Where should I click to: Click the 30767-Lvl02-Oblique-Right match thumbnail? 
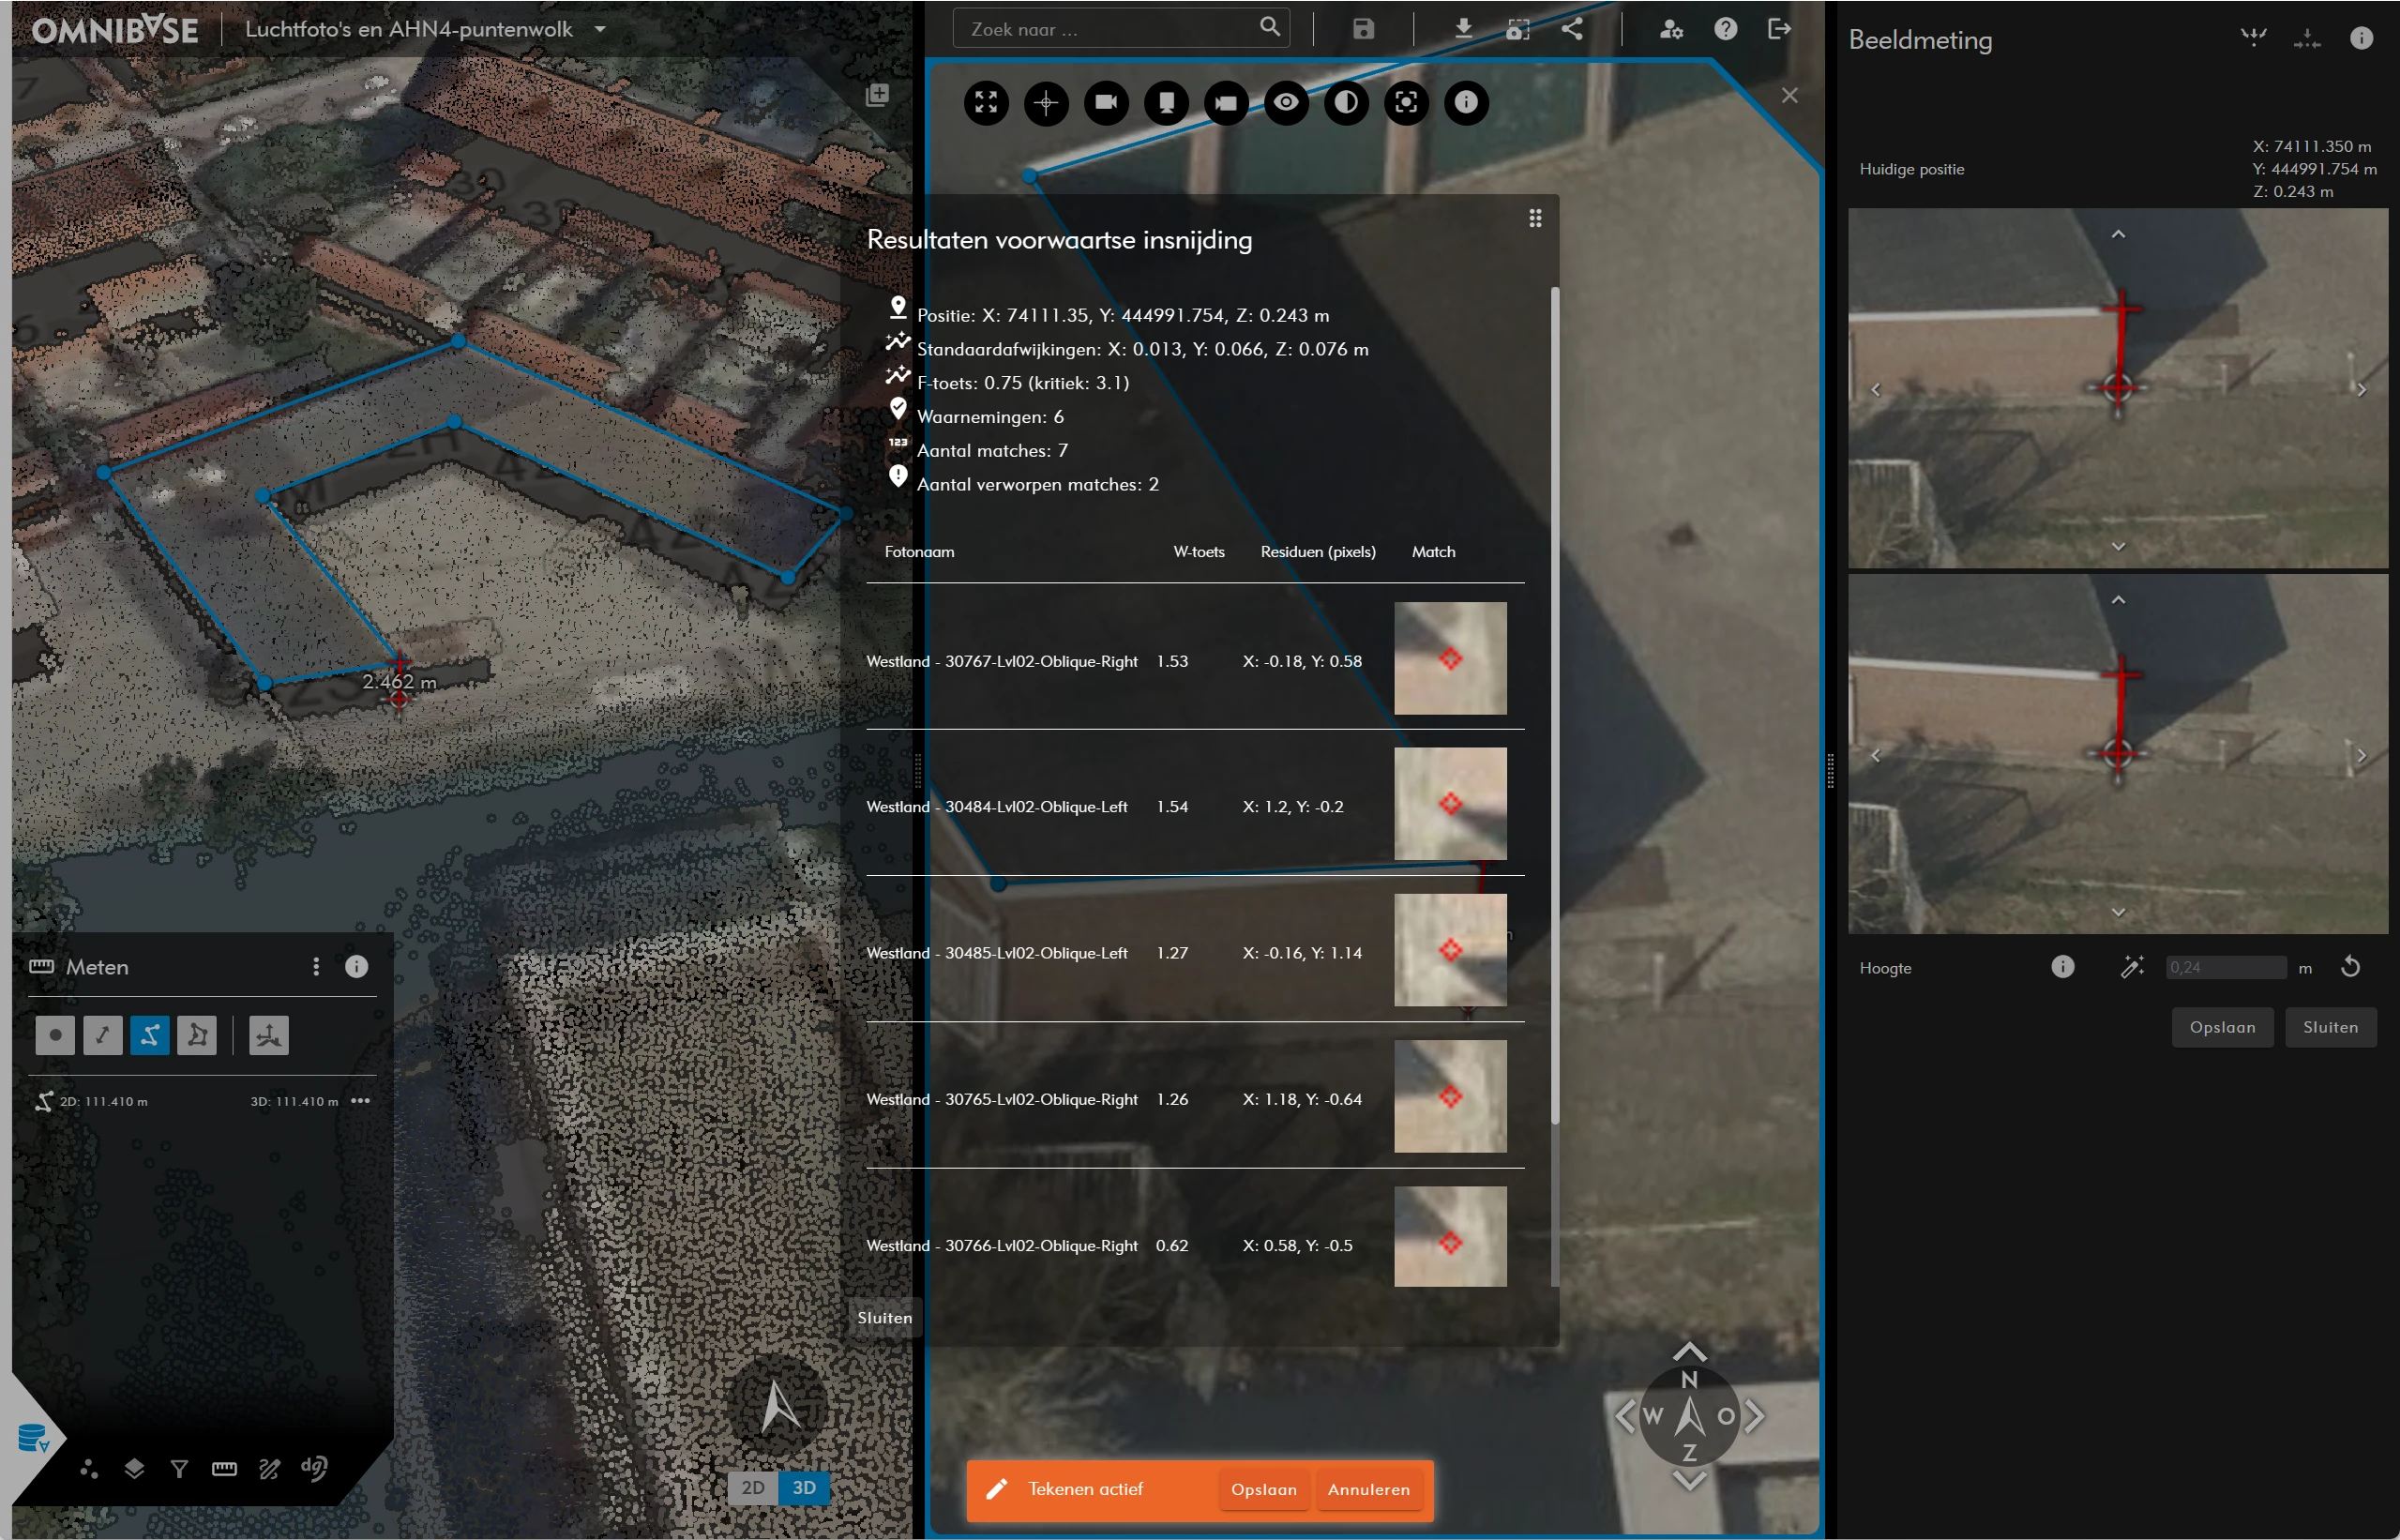coord(1450,658)
